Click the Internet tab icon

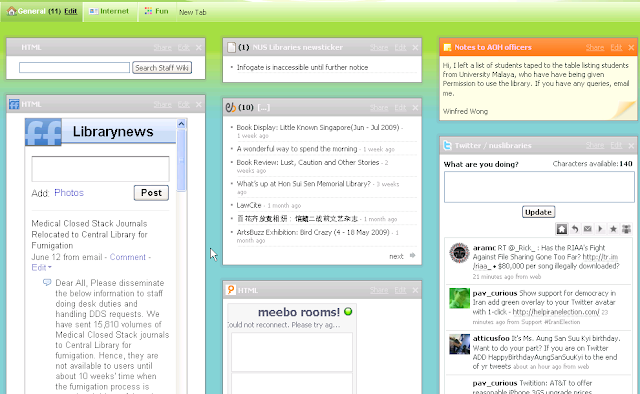click(x=93, y=11)
